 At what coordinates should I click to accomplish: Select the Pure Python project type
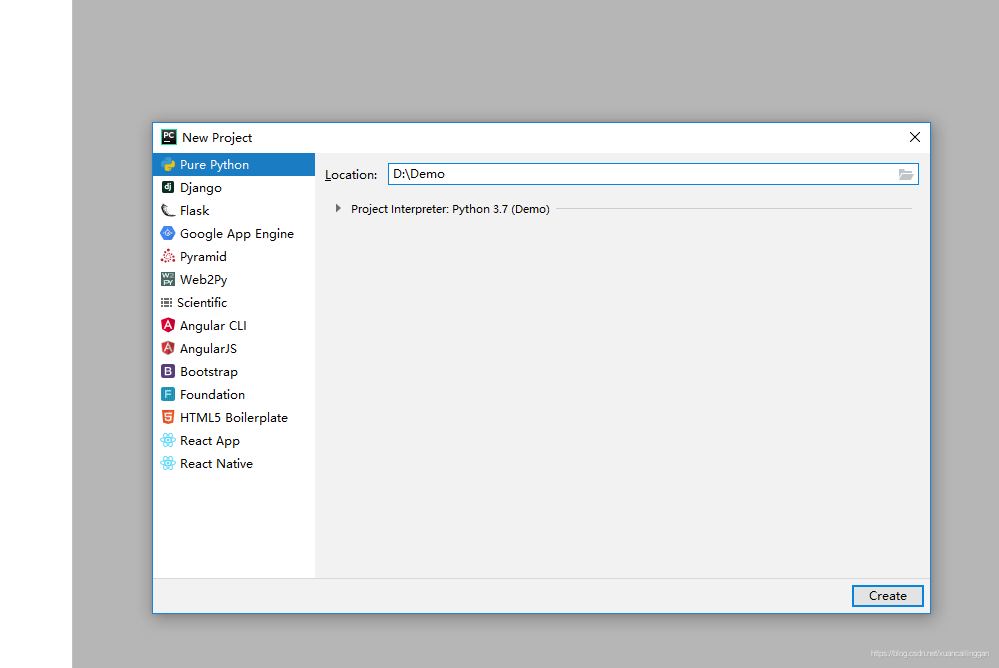click(234, 164)
